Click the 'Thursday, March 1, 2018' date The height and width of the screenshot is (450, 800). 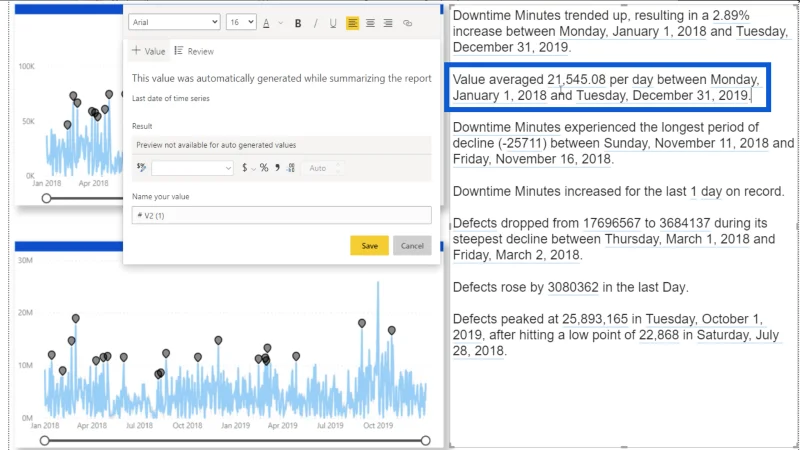point(677,239)
